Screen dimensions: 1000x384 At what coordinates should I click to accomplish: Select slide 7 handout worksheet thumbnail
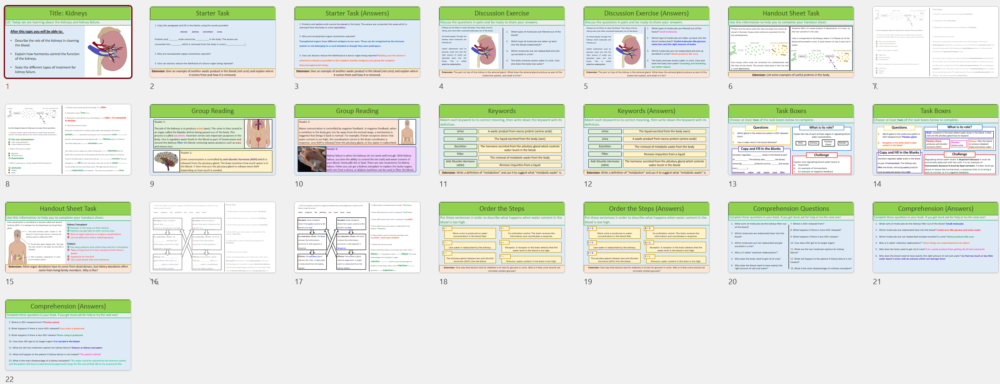(936, 42)
